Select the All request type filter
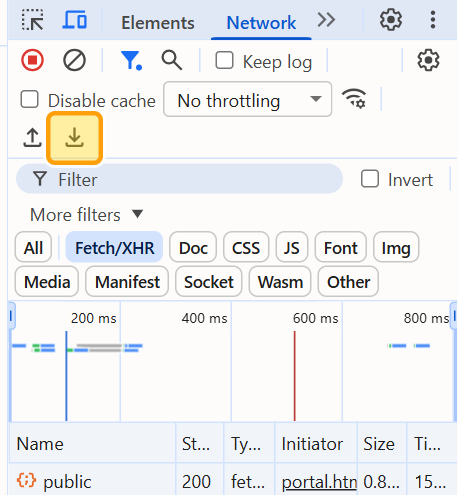Viewport: 458px width, 495px height. (x=33, y=248)
